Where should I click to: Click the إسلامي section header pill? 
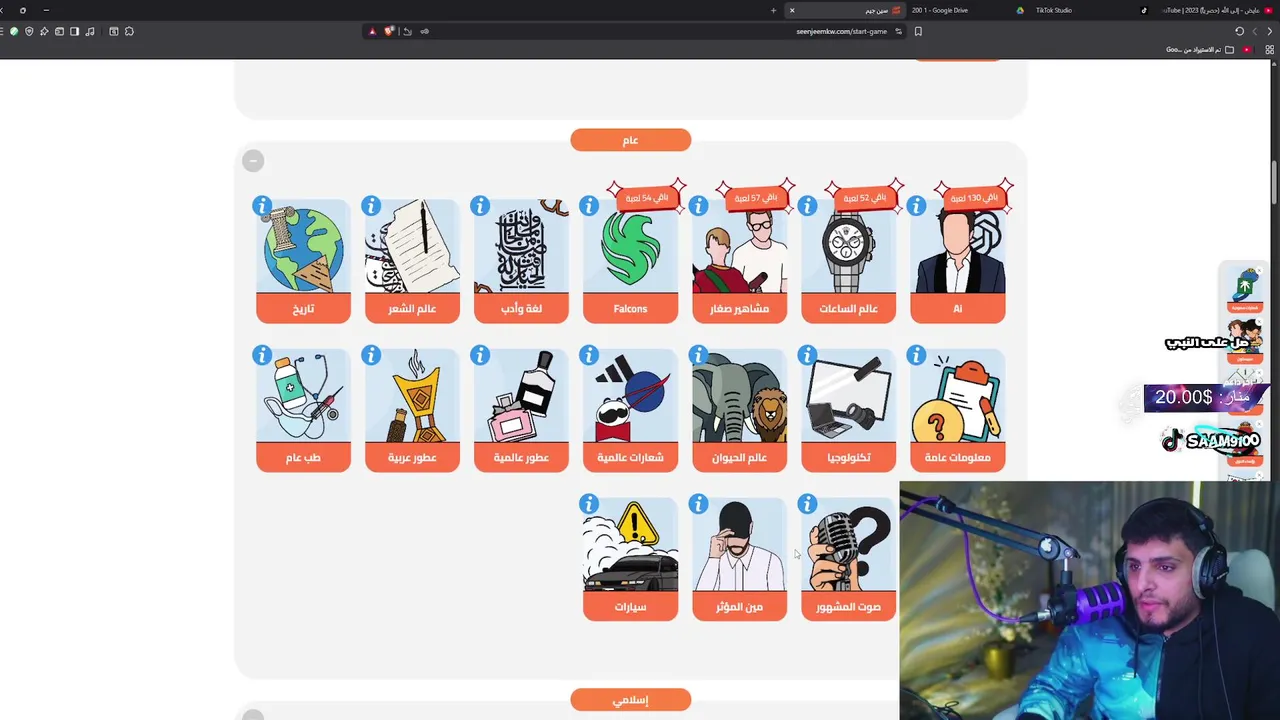point(630,700)
